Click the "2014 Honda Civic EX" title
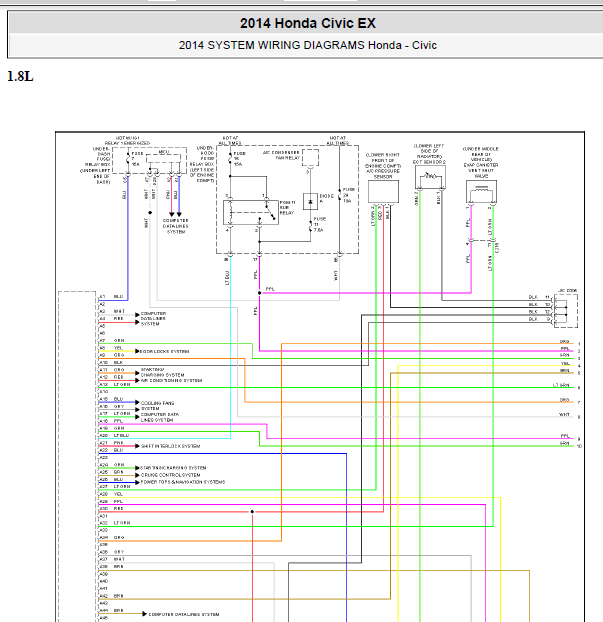 pyautogui.click(x=307, y=23)
